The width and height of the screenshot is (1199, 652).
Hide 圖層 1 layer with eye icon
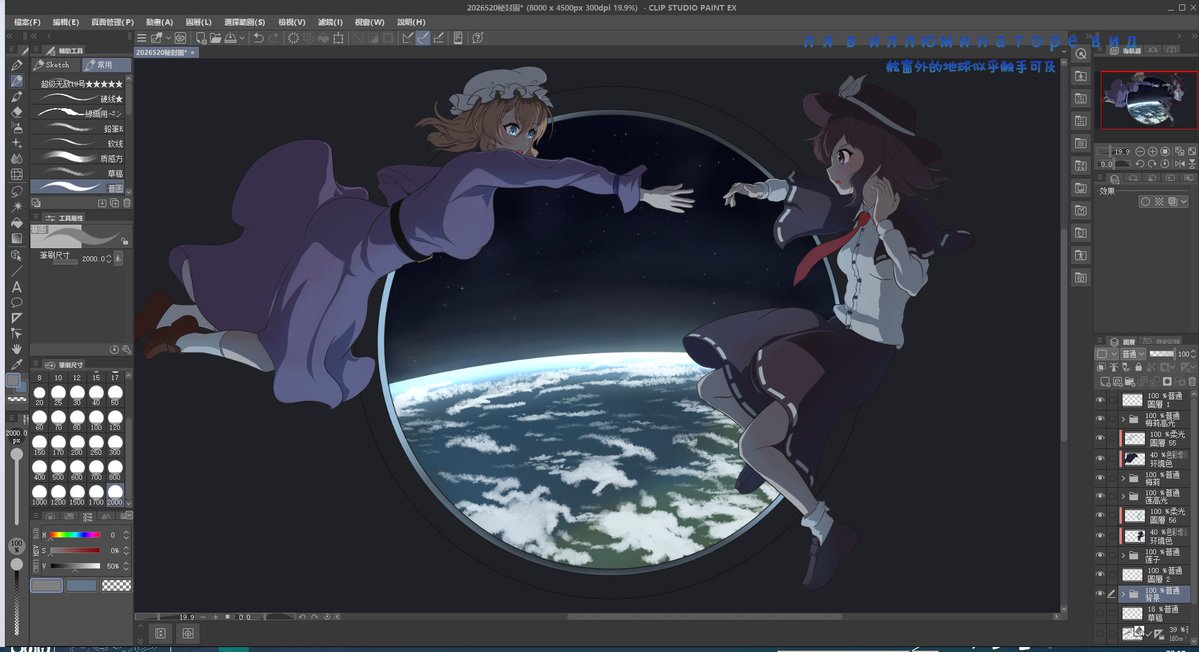coord(1100,400)
